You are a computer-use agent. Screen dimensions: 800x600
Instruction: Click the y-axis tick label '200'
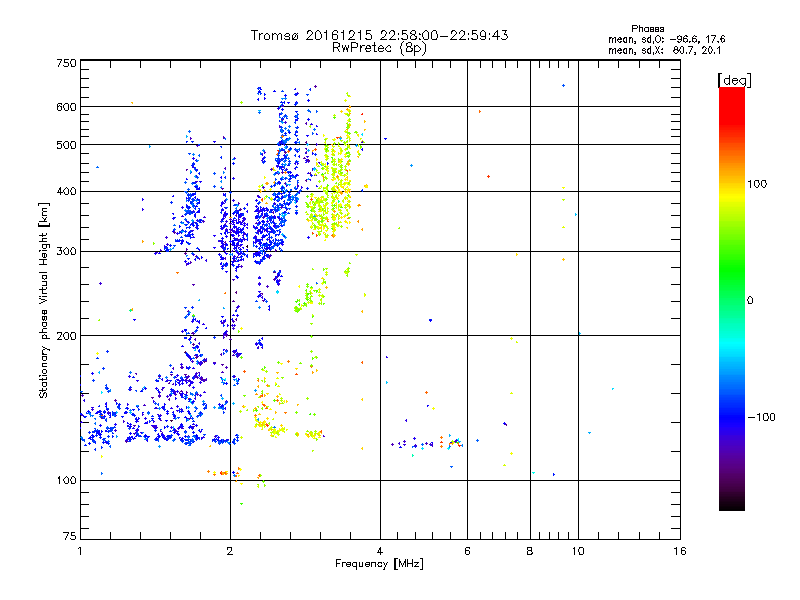[x=66, y=336]
